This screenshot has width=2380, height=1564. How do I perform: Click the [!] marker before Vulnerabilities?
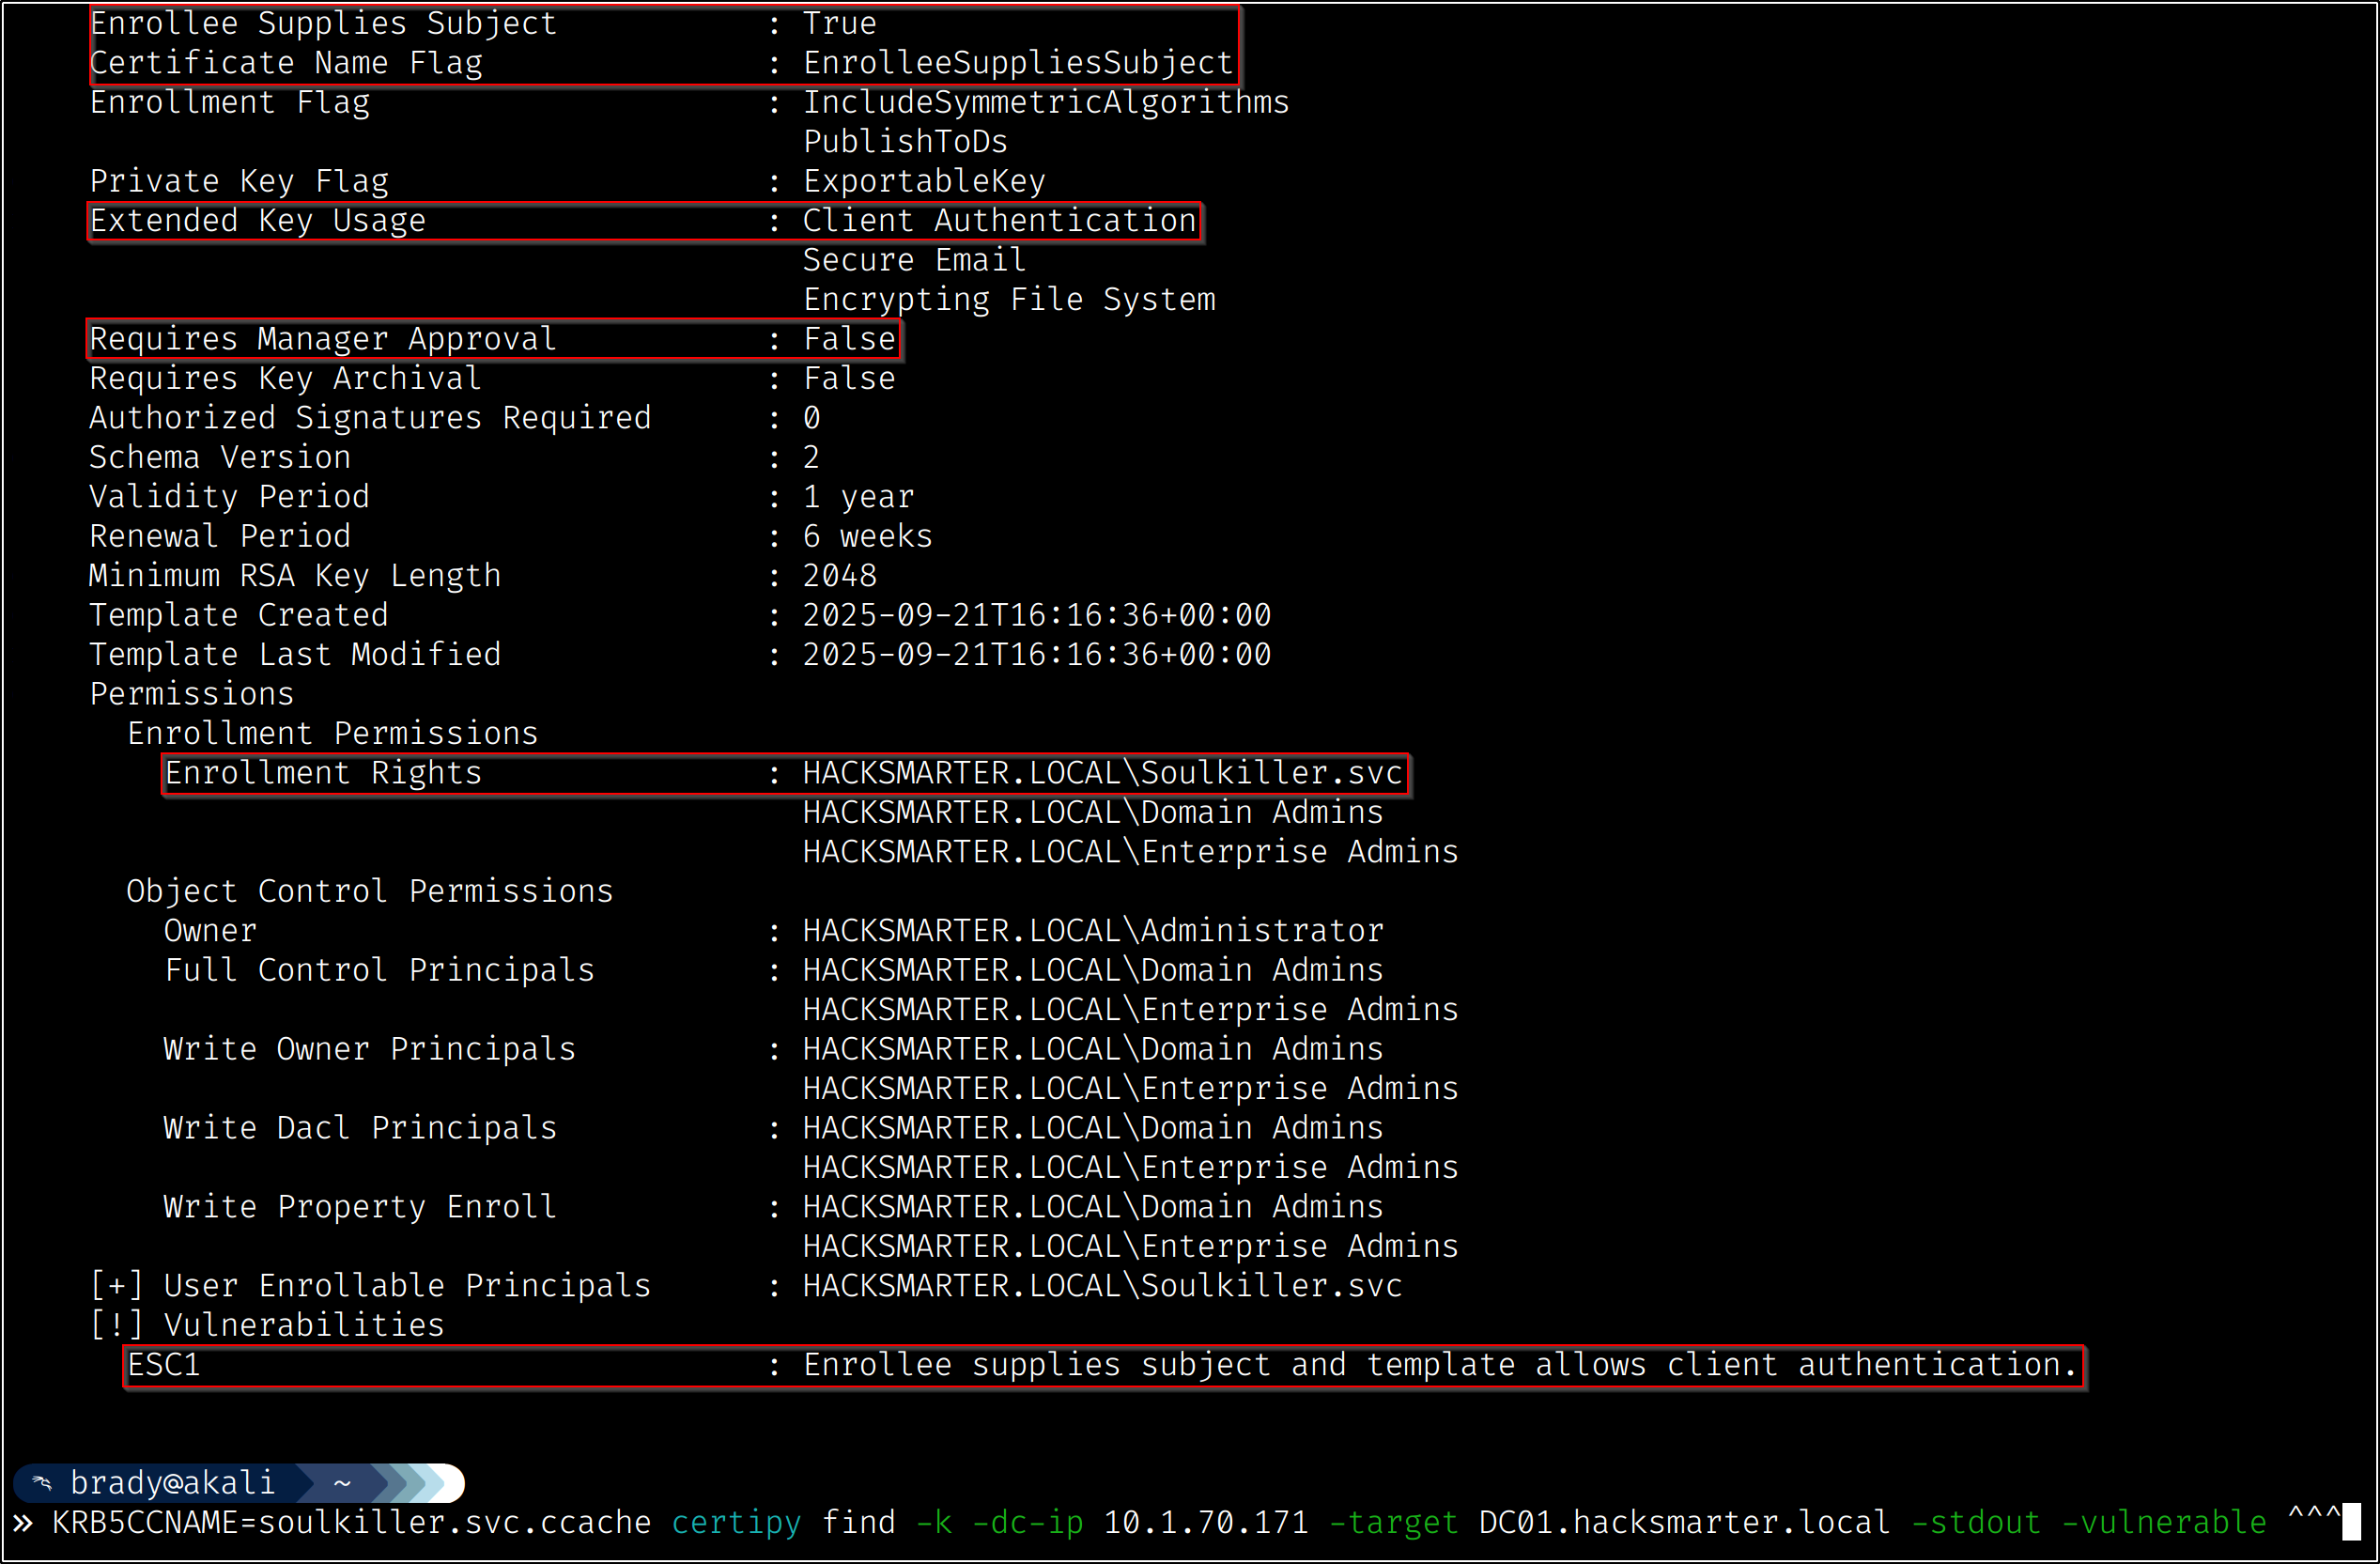tap(116, 1325)
